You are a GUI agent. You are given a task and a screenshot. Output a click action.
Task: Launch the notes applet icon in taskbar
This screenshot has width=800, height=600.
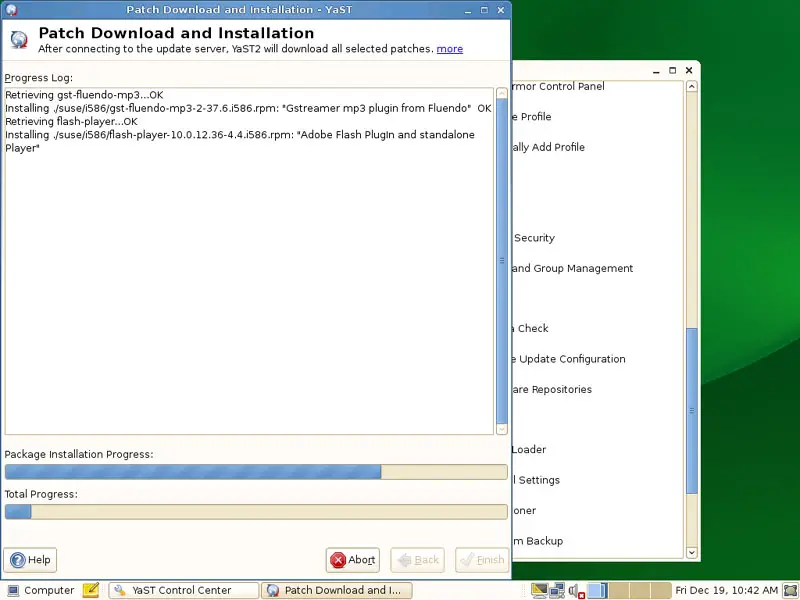coord(91,590)
